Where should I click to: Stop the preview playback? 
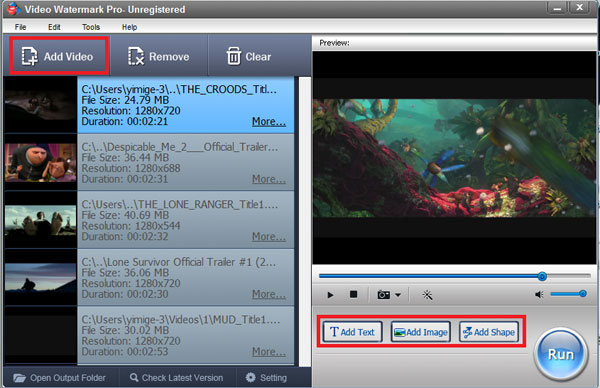pos(354,294)
